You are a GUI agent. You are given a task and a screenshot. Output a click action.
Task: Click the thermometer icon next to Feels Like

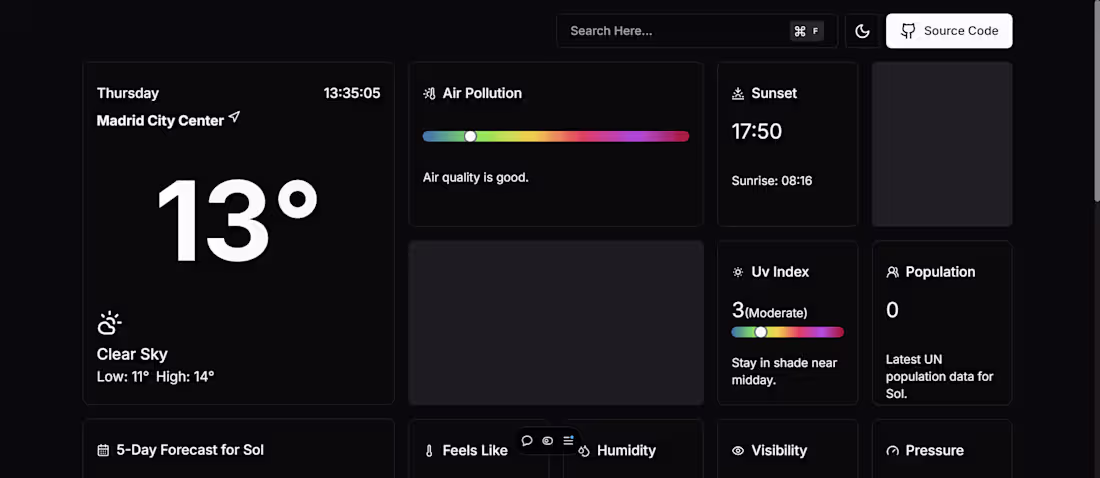(x=429, y=451)
